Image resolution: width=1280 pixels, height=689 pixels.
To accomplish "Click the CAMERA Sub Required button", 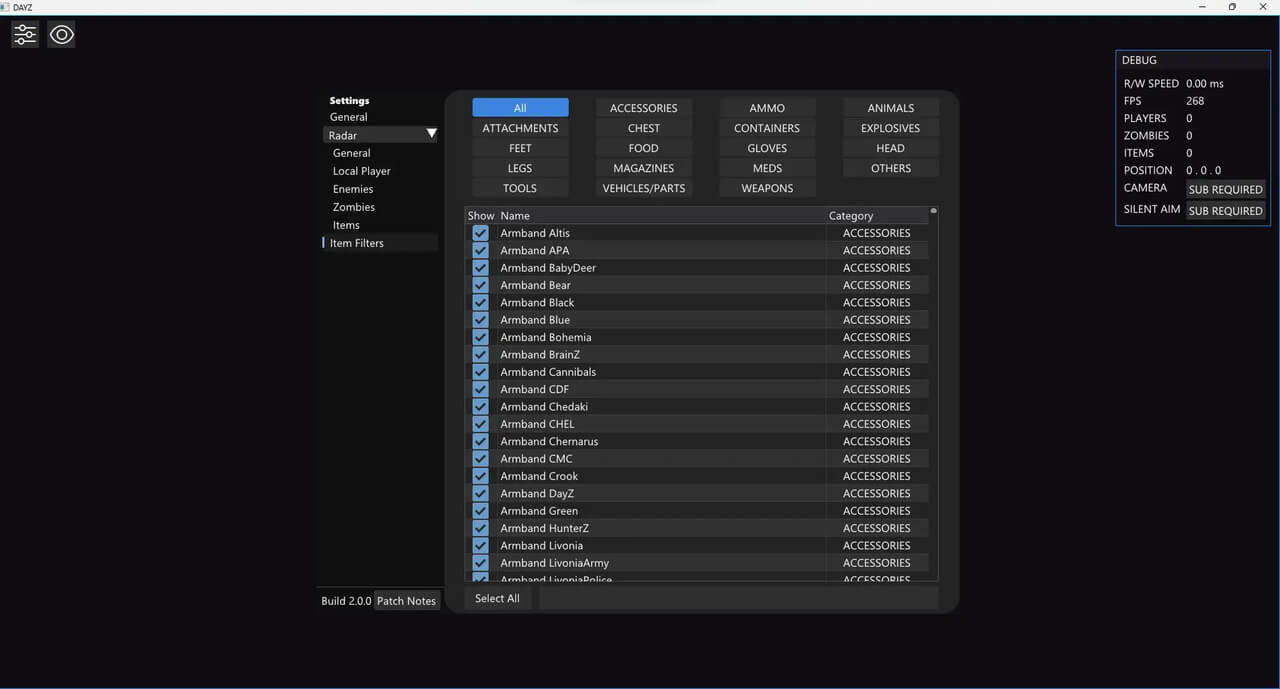I will 1225,189.
